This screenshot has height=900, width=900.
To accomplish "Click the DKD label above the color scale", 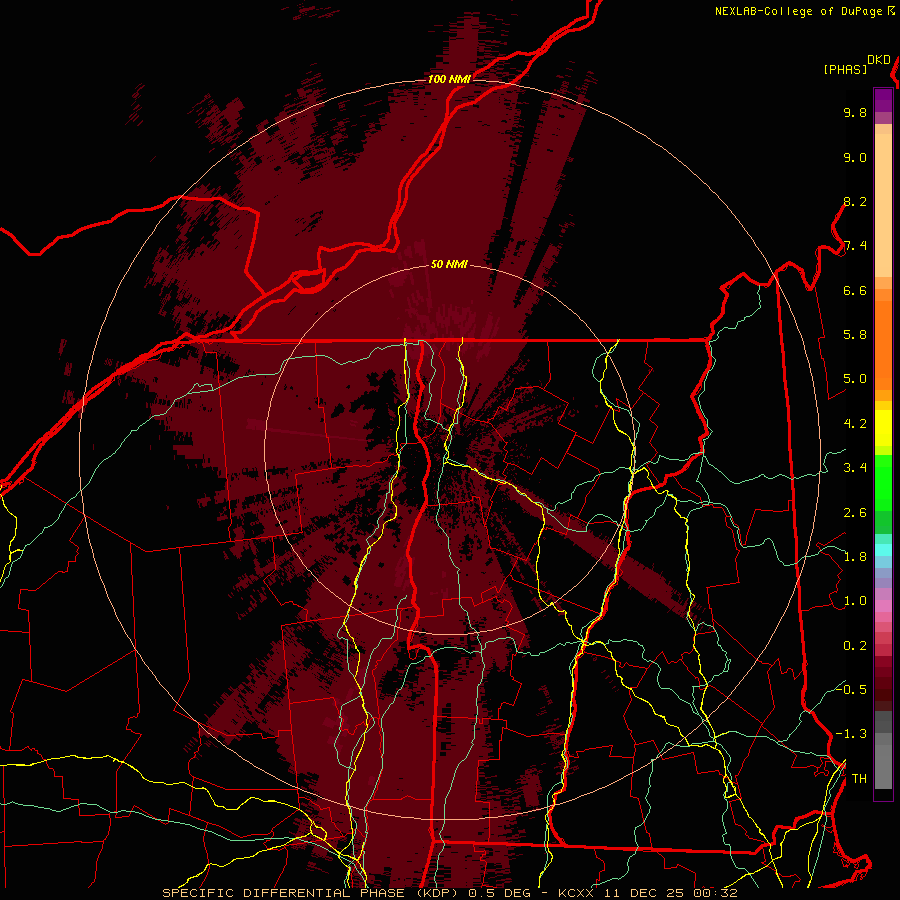I will 879,60.
